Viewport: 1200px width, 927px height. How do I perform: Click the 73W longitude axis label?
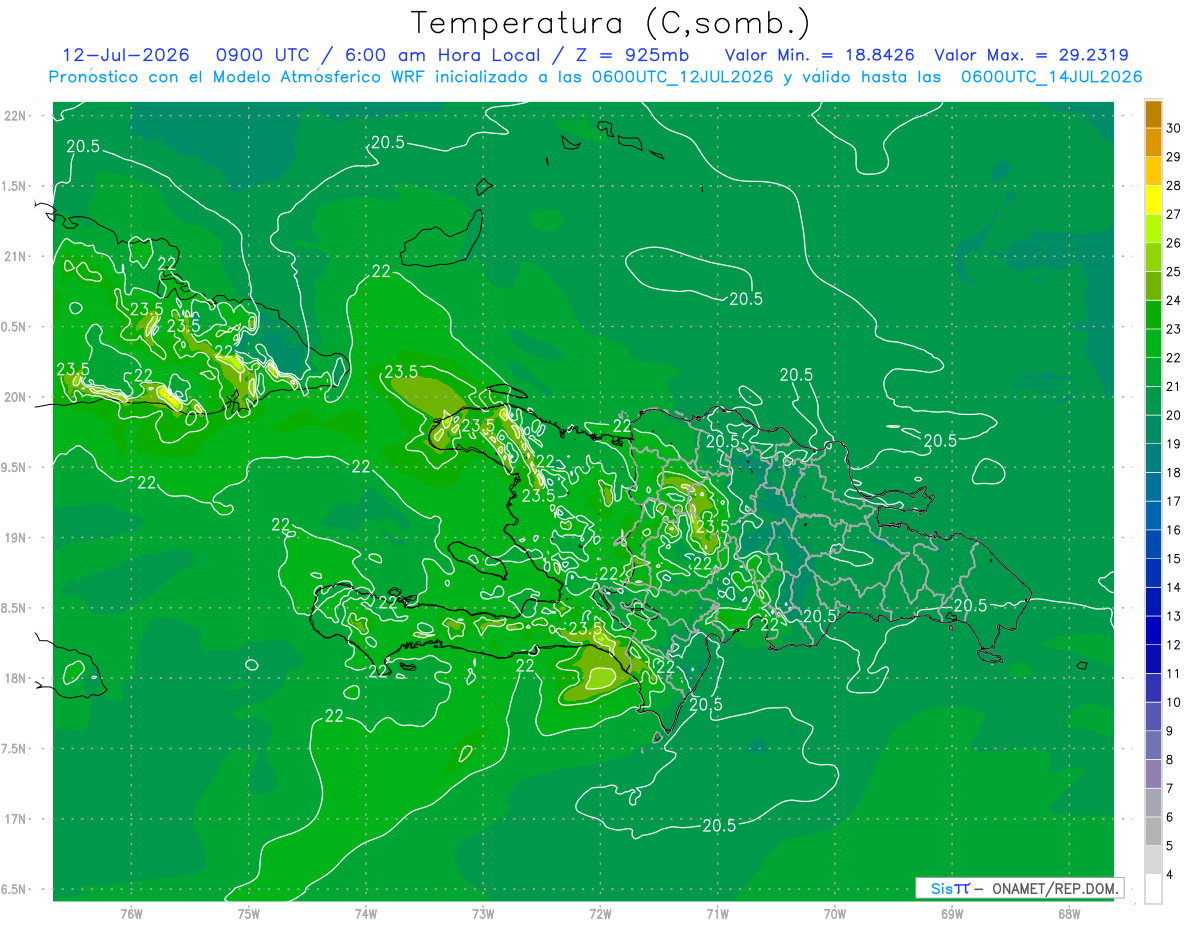[x=483, y=914]
